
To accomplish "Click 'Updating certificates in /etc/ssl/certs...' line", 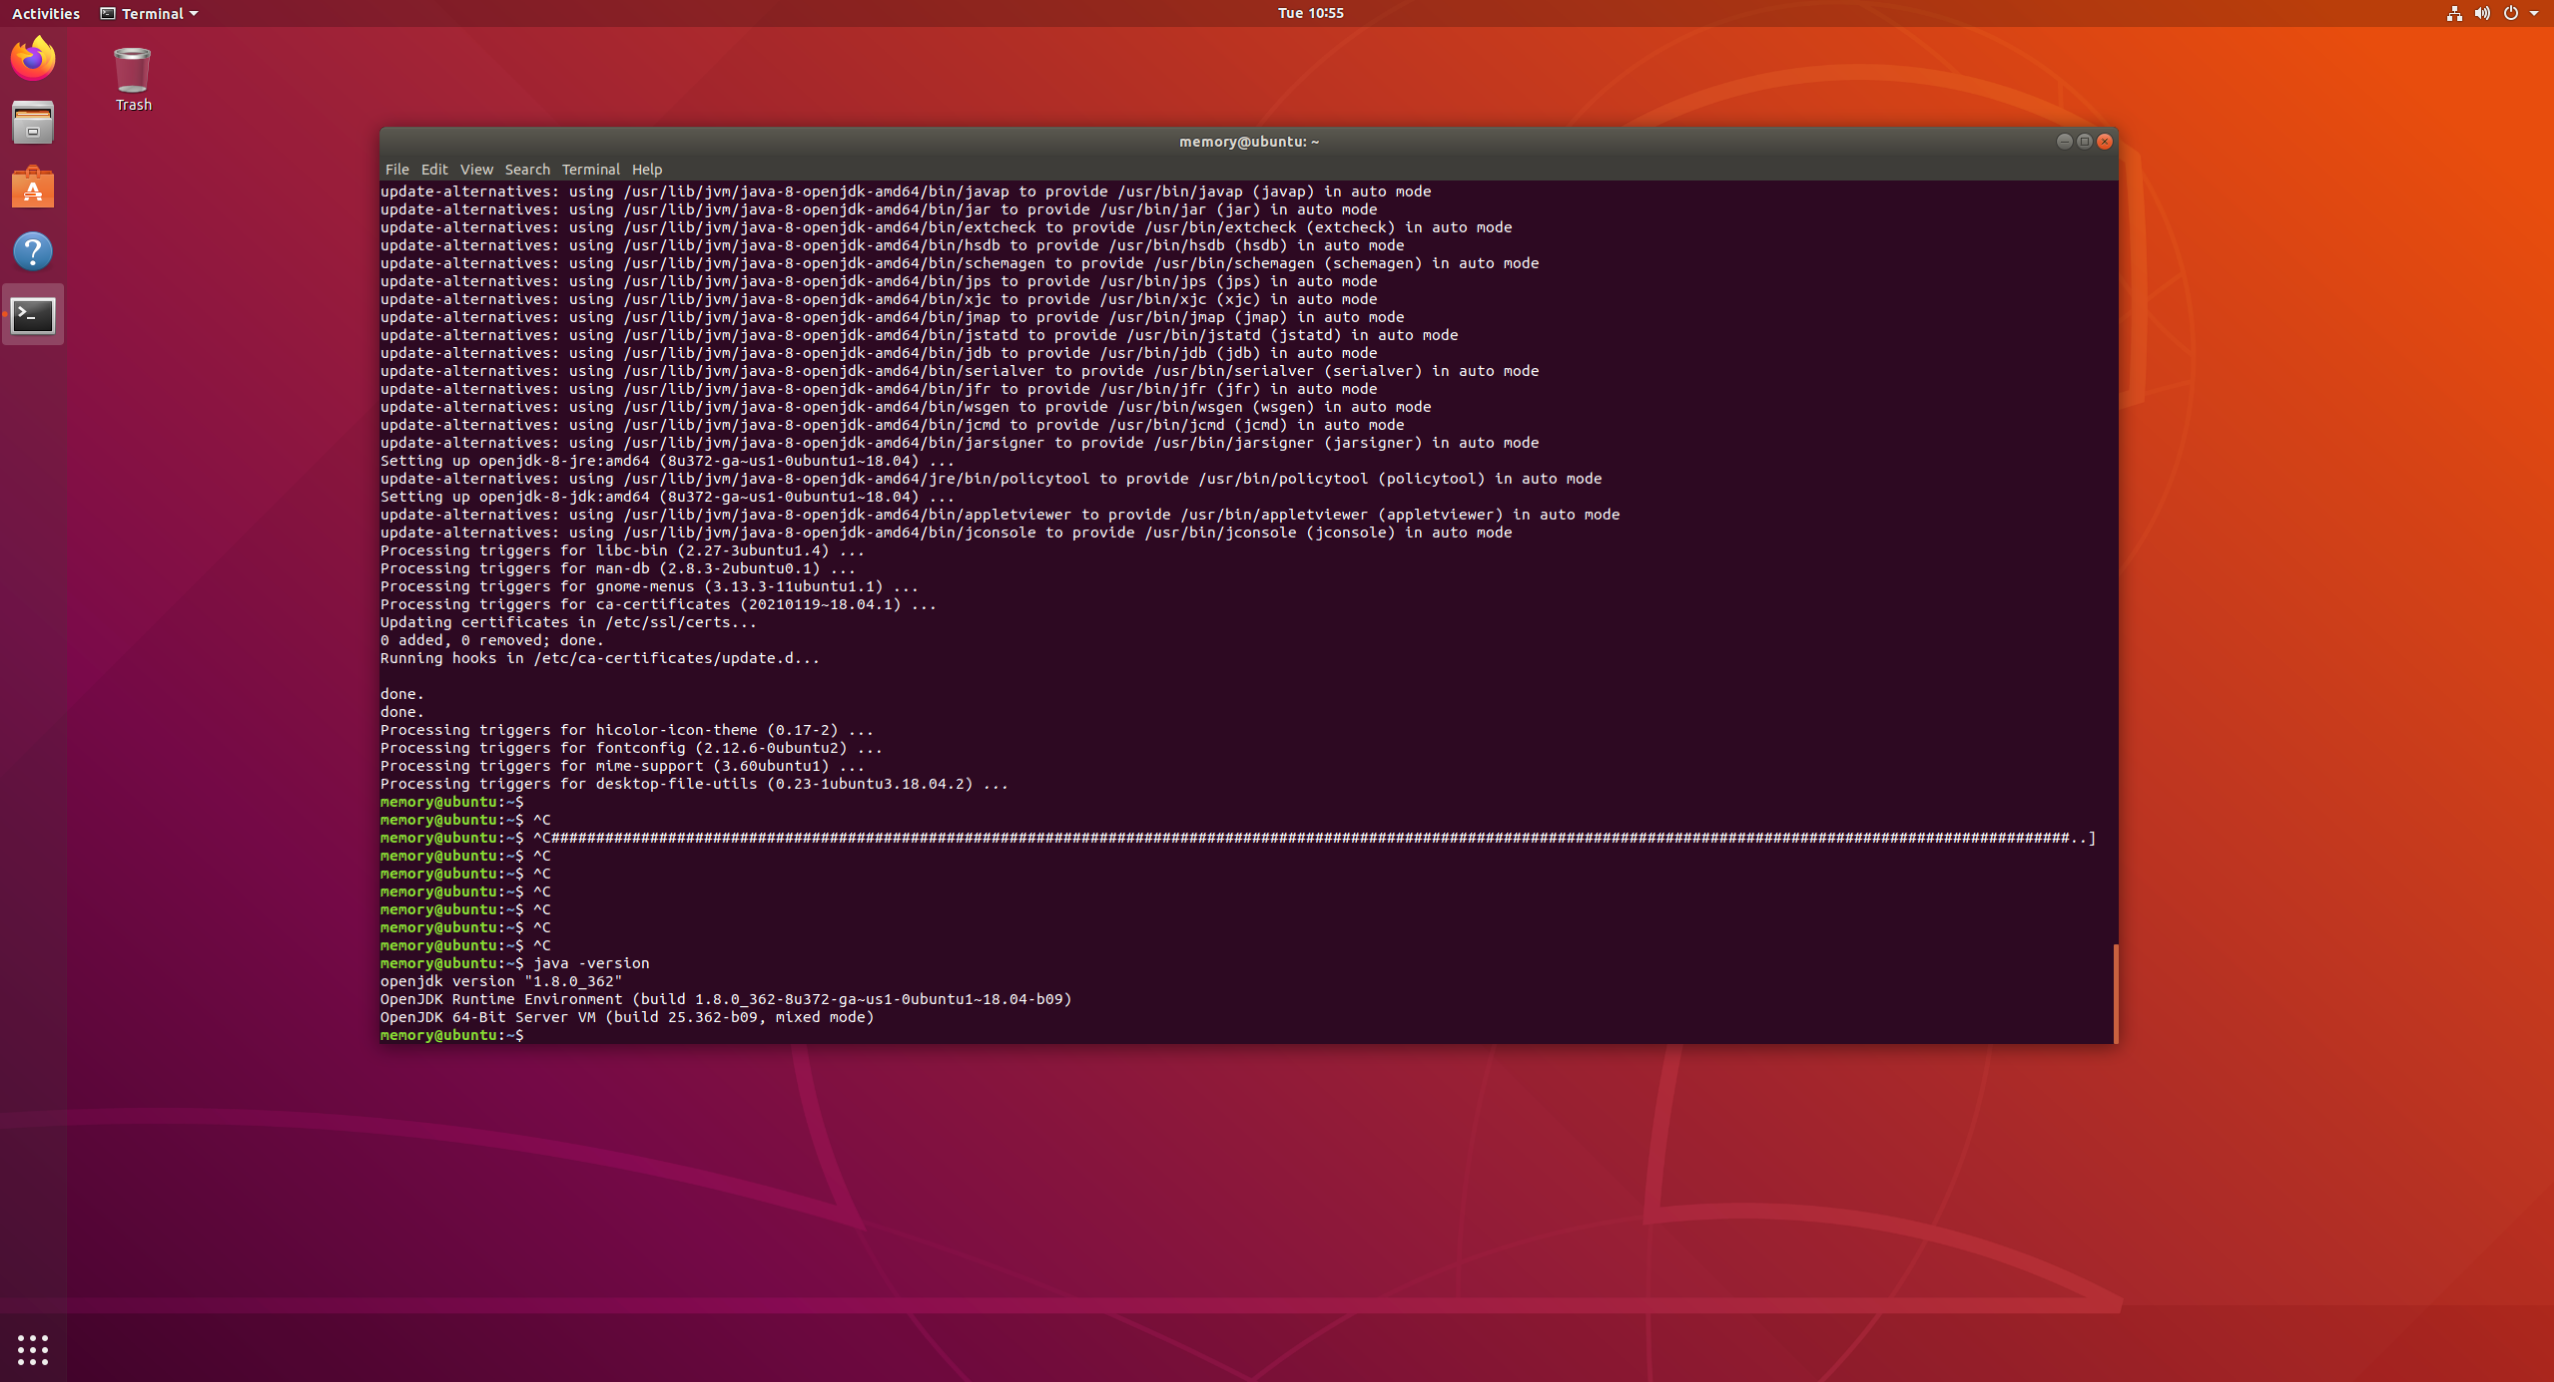I will [568, 622].
